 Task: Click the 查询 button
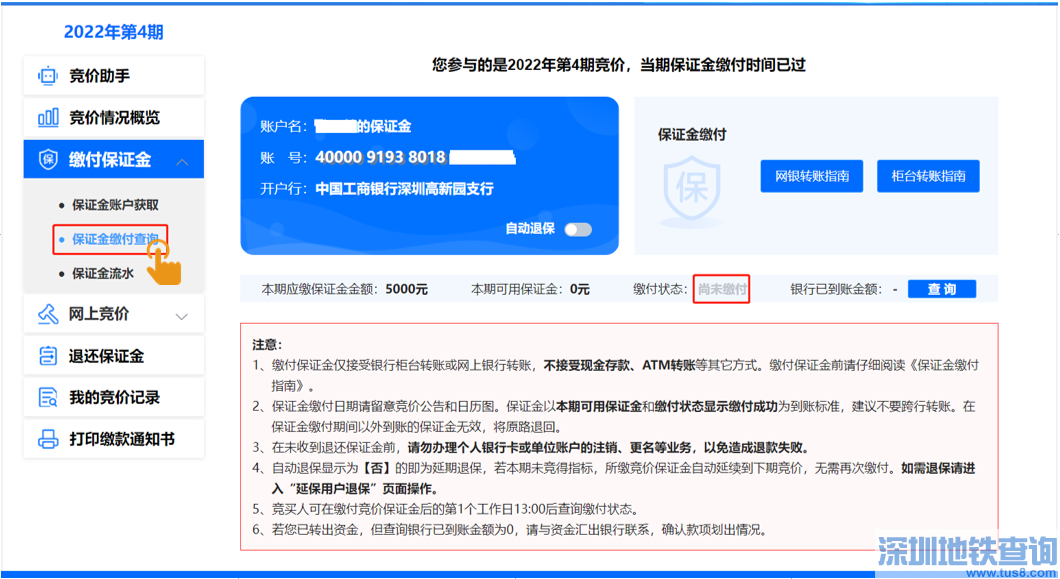pos(942,290)
